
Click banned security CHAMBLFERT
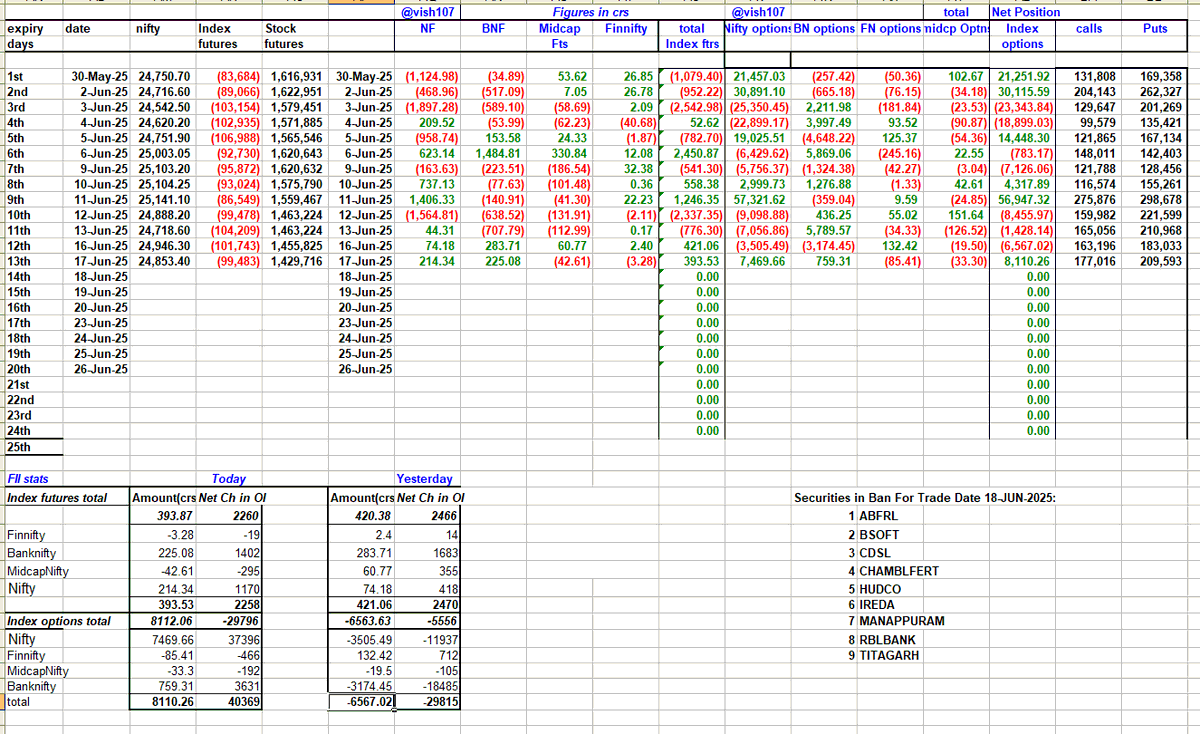900,570
